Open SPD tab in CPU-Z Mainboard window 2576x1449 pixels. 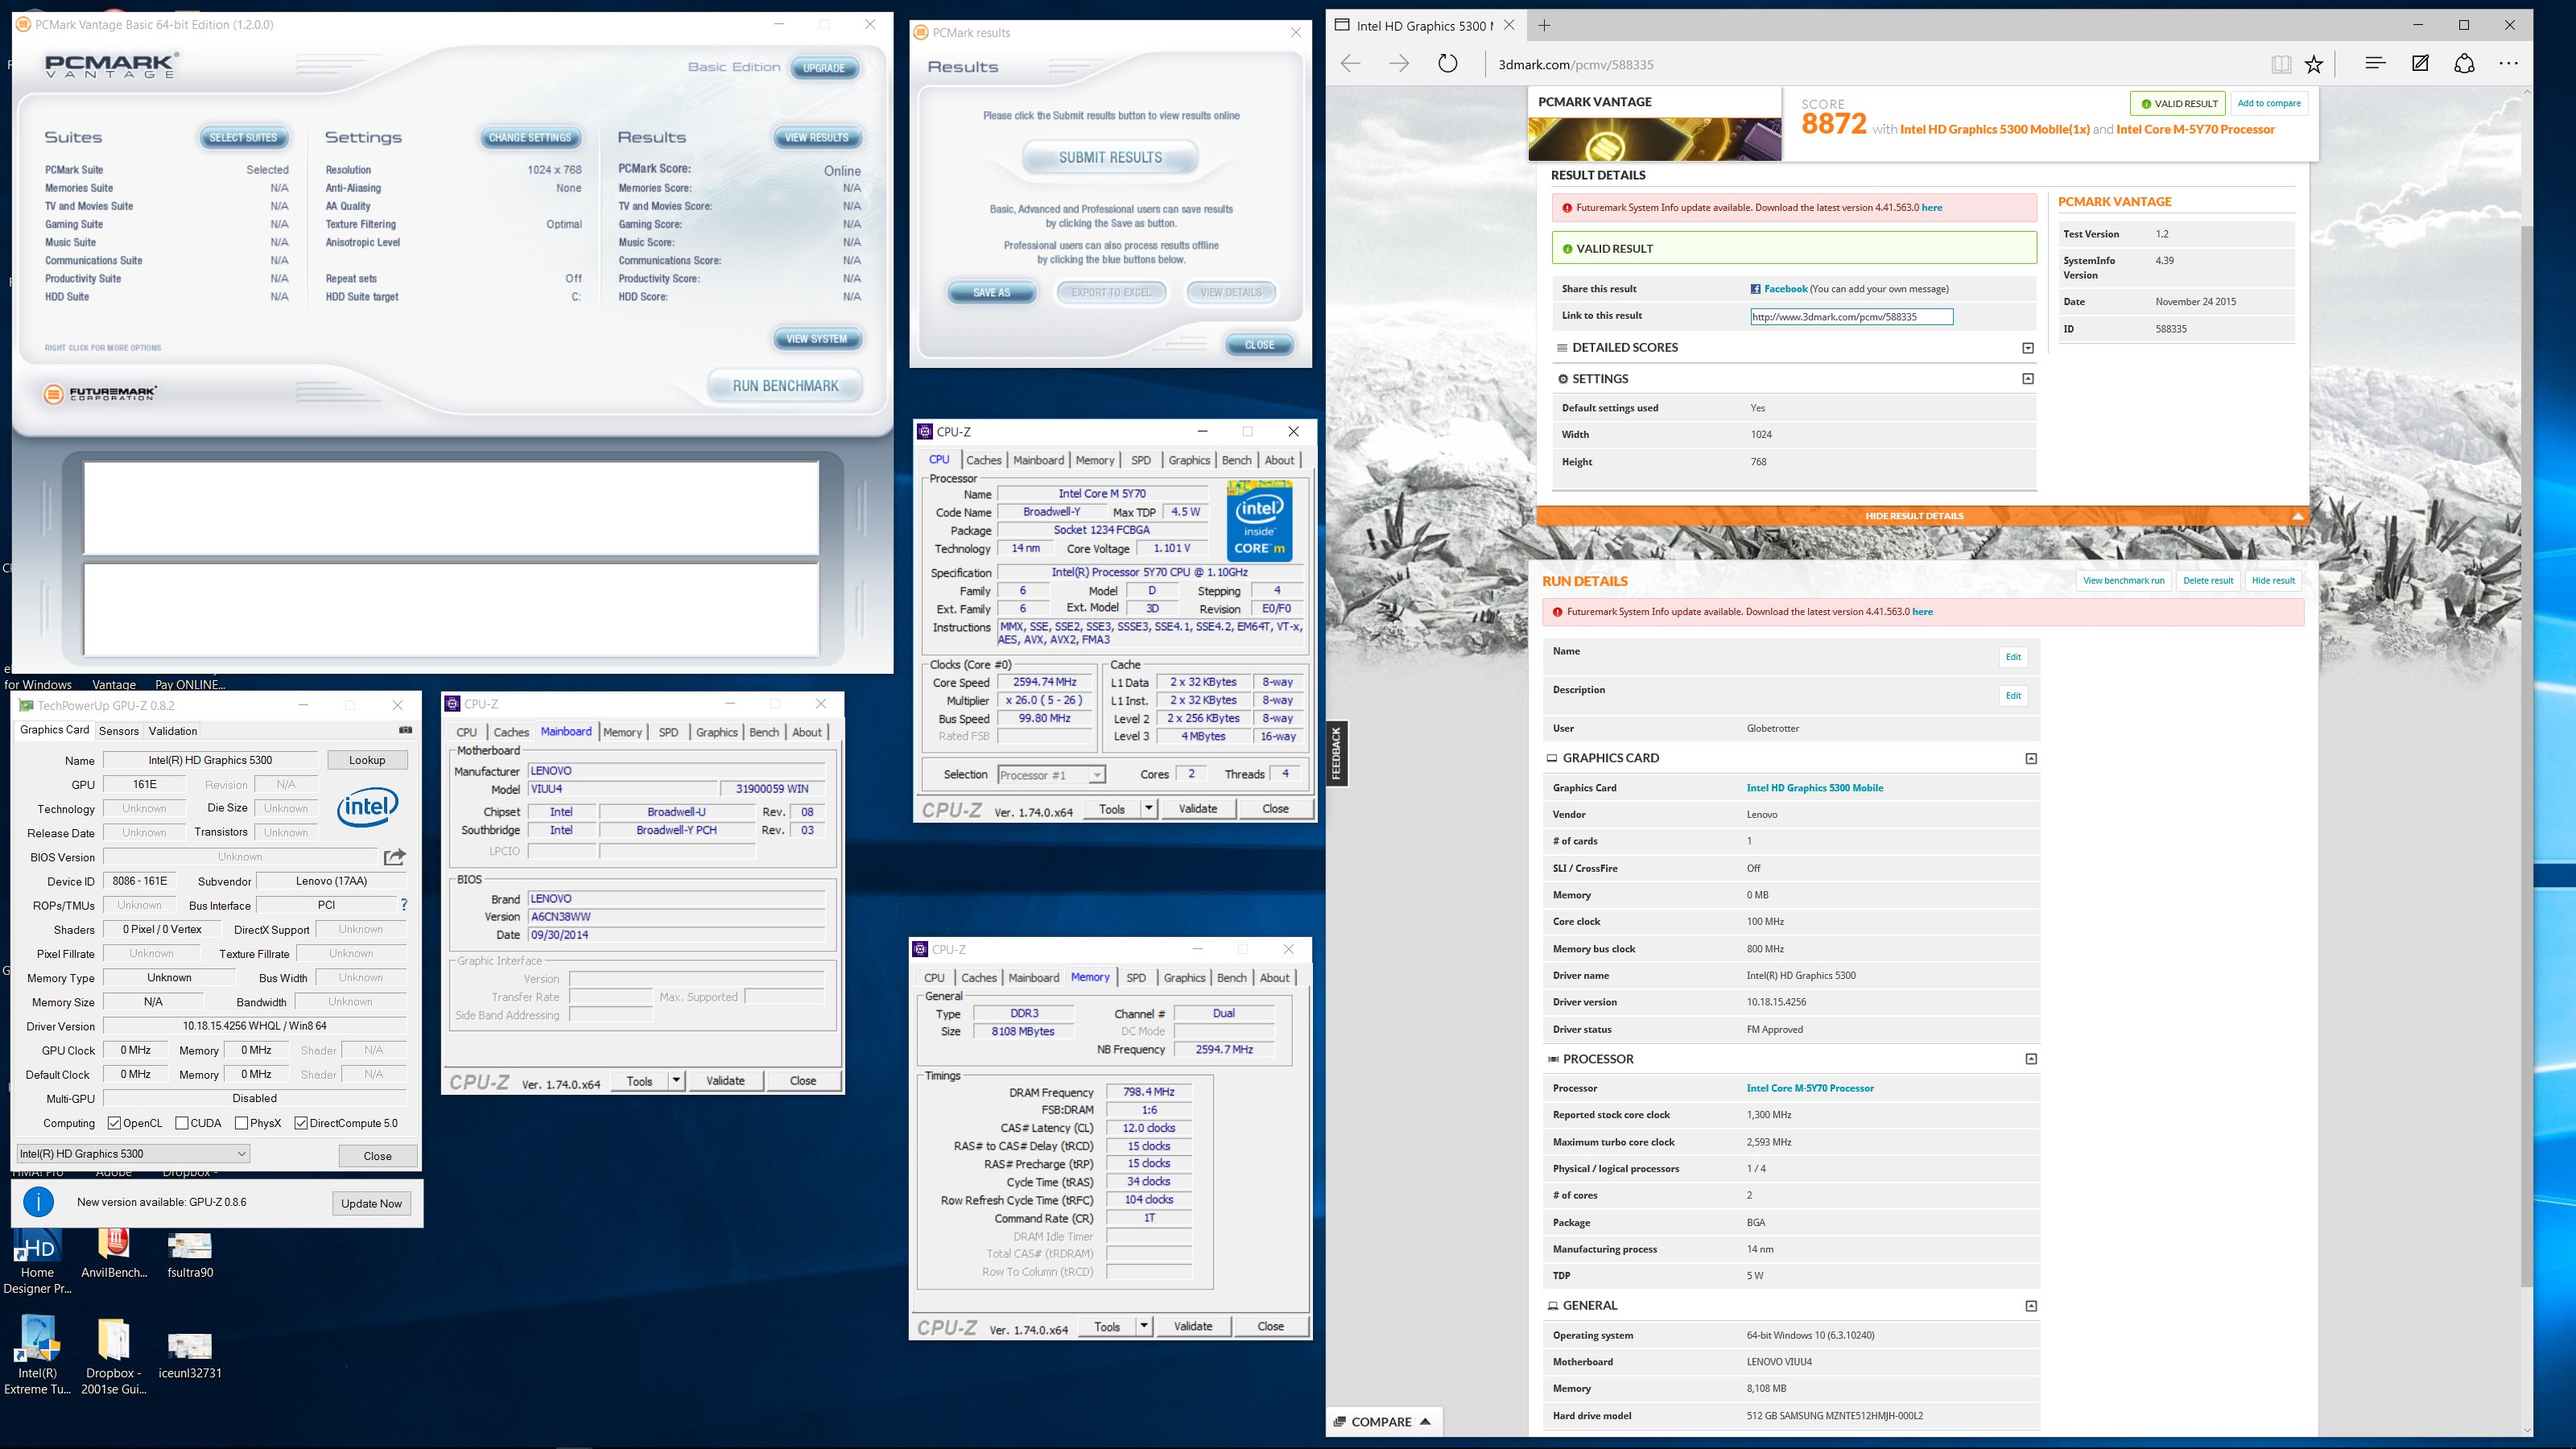[669, 732]
